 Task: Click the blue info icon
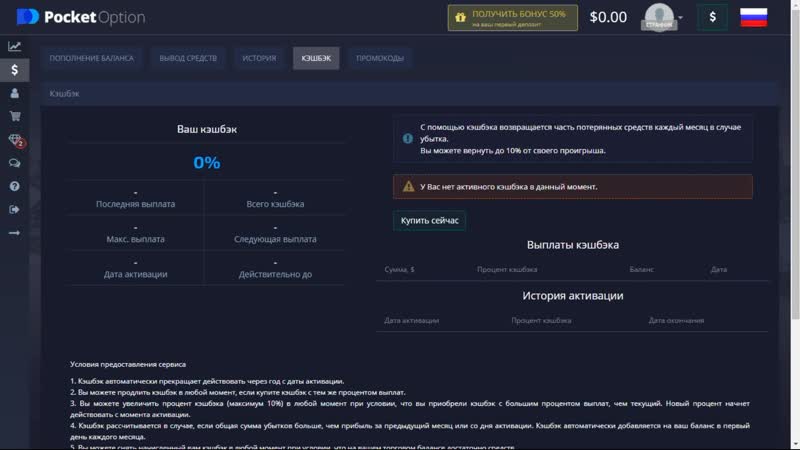coord(408,138)
